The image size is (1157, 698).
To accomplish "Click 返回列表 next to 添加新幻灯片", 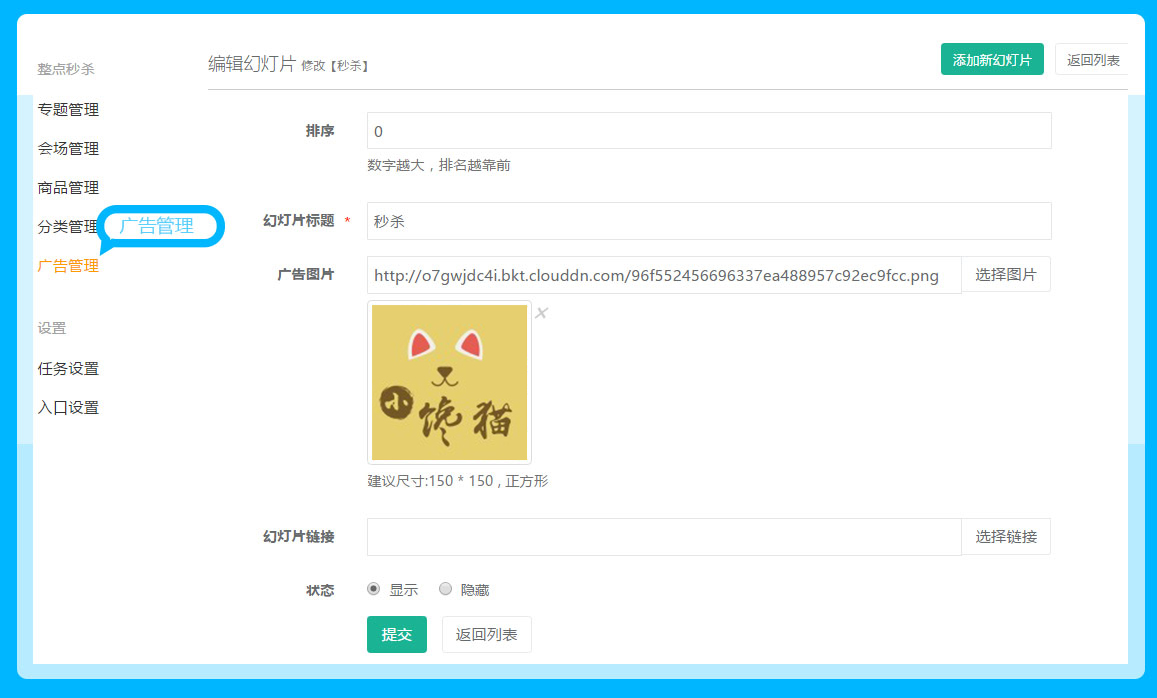I will click(x=1092, y=60).
